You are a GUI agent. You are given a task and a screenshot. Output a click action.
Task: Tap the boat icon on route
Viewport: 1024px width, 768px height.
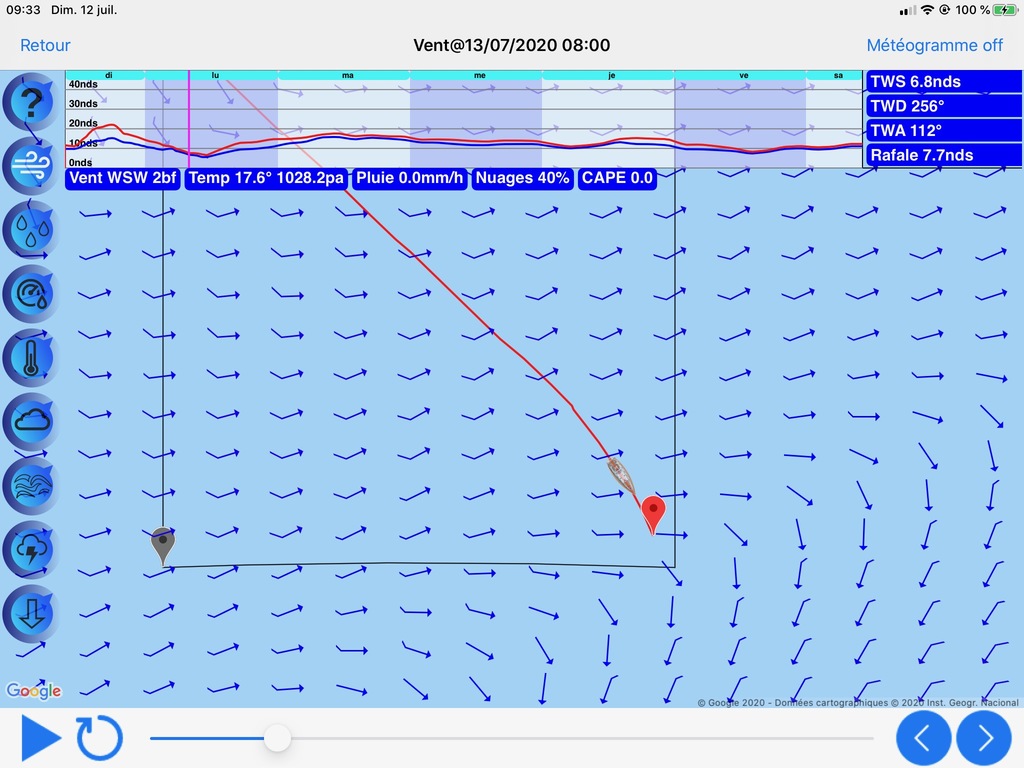pos(621,475)
